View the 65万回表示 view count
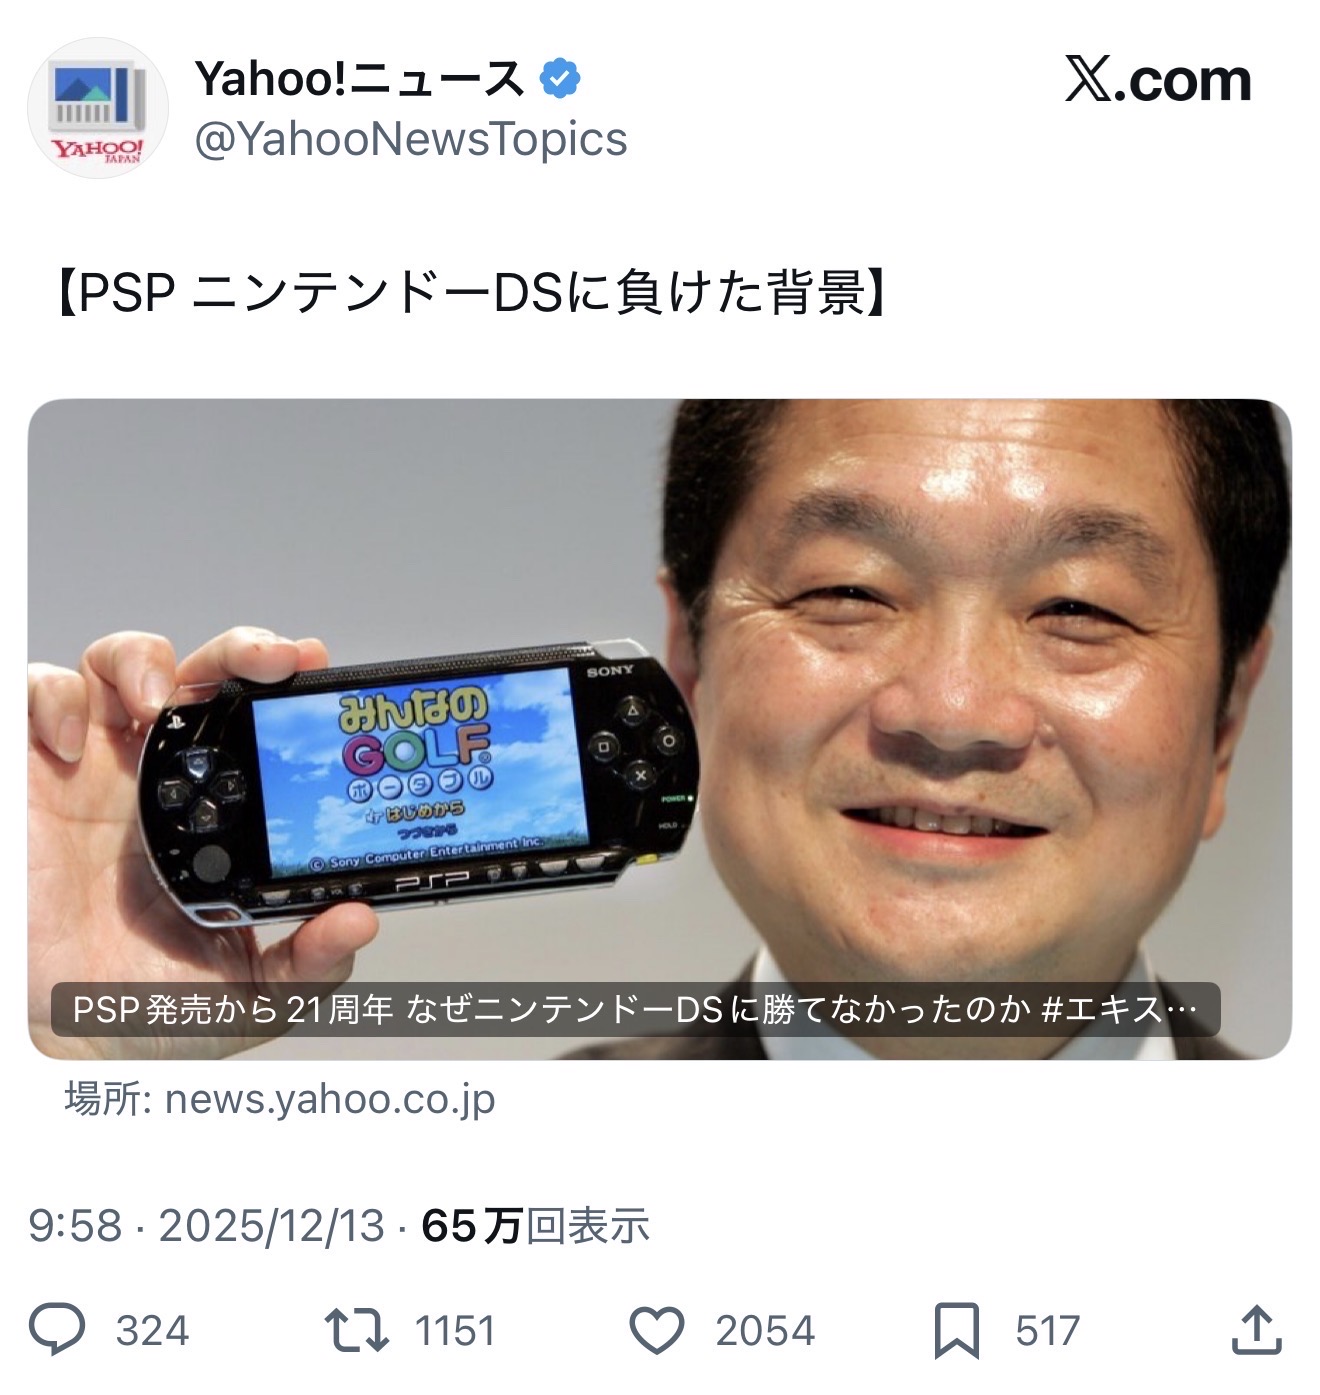Viewport: 1320px width, 1395px height. [536, 1226]
